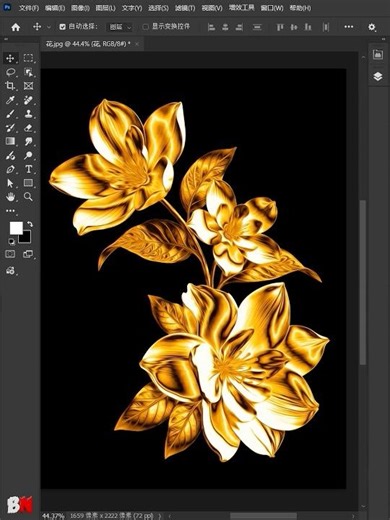
Task: Open the Libraries panel icon on the right dock
Action: point(378,54)
